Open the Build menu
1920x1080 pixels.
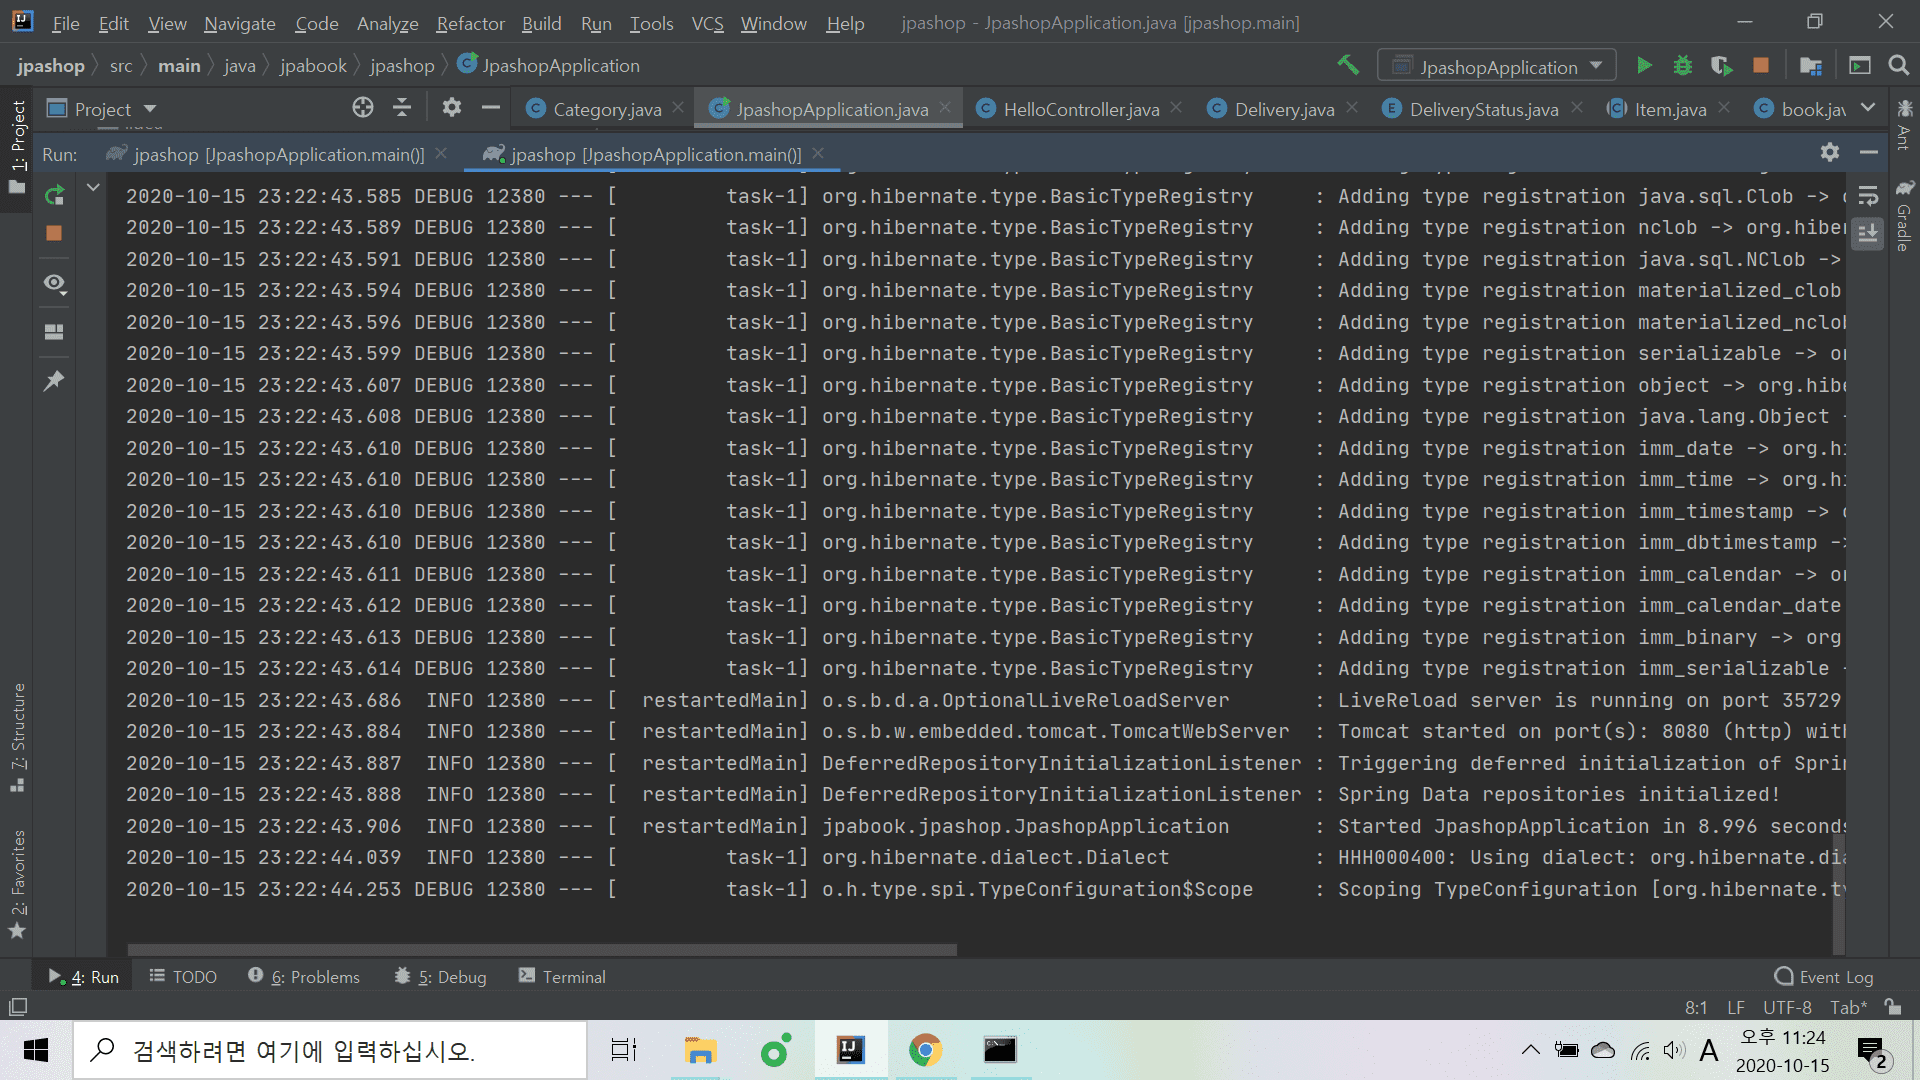click(x=541, y=23)
